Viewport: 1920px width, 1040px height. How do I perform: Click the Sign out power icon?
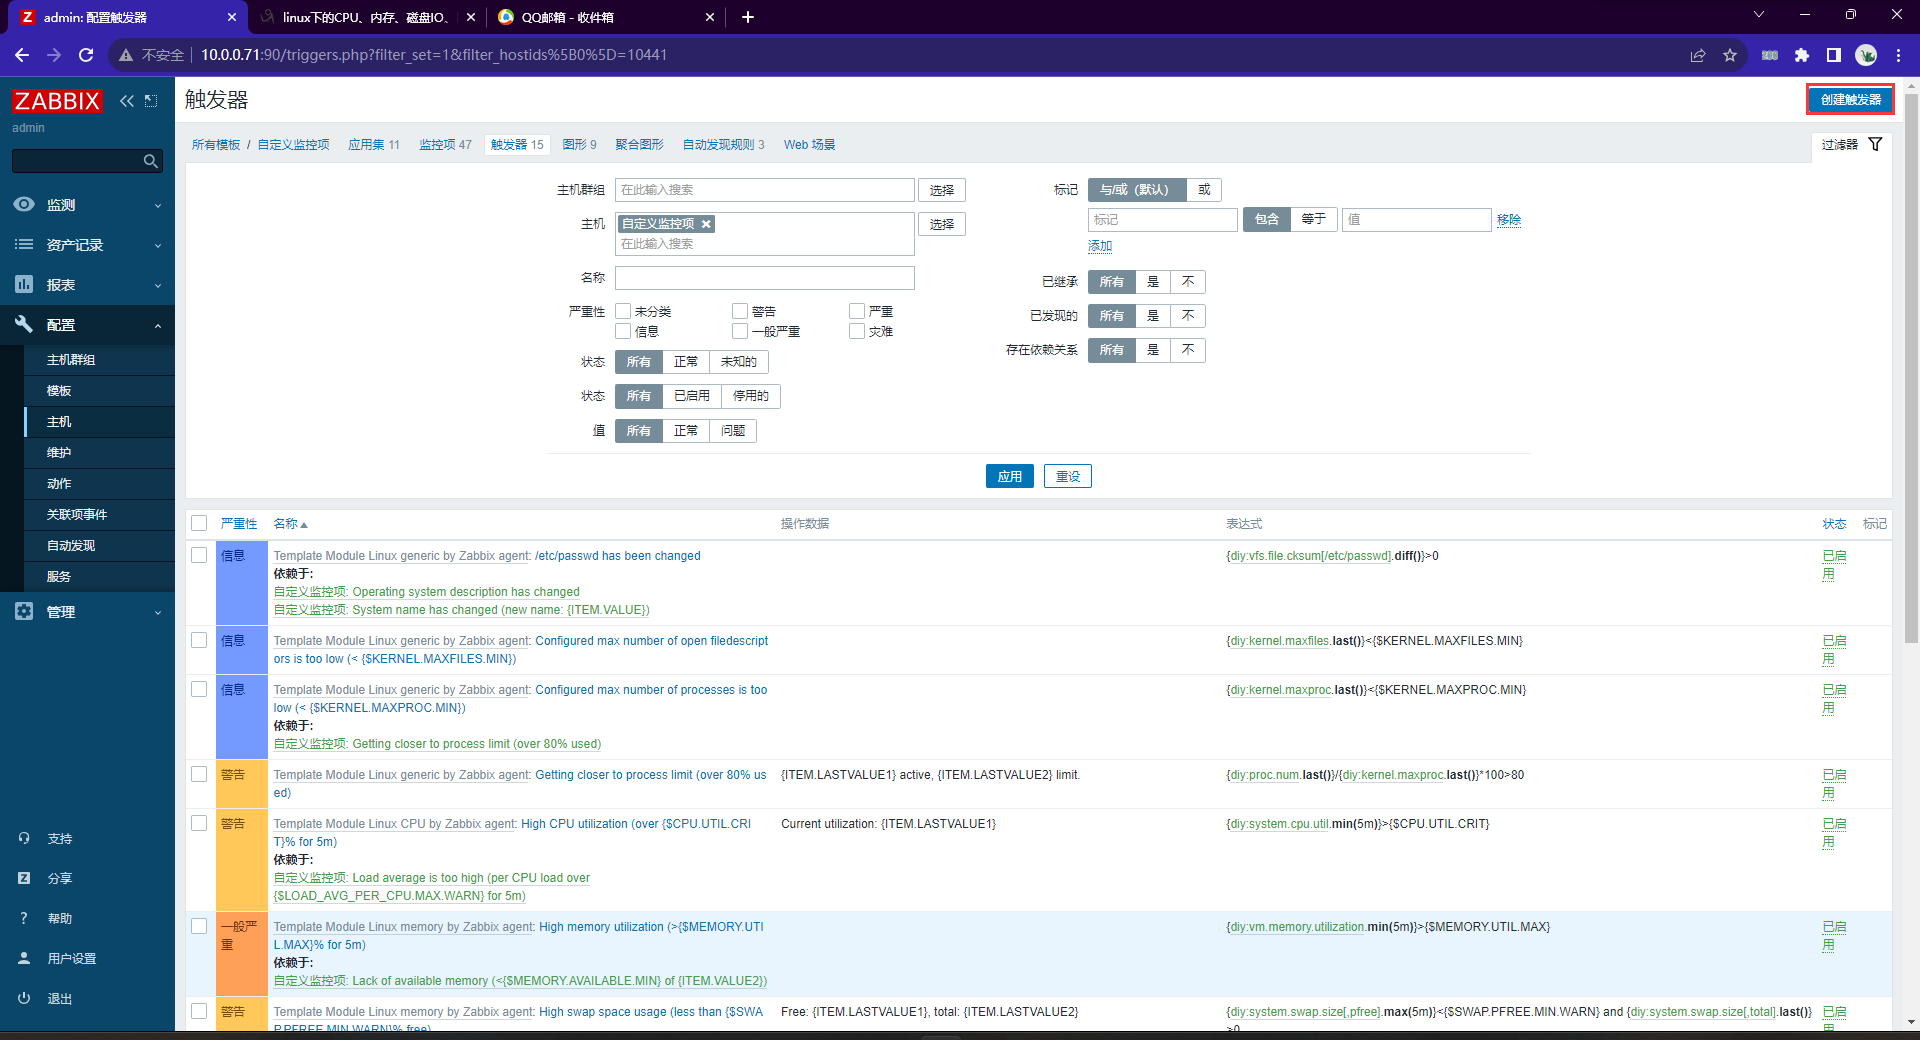[24, 998]
